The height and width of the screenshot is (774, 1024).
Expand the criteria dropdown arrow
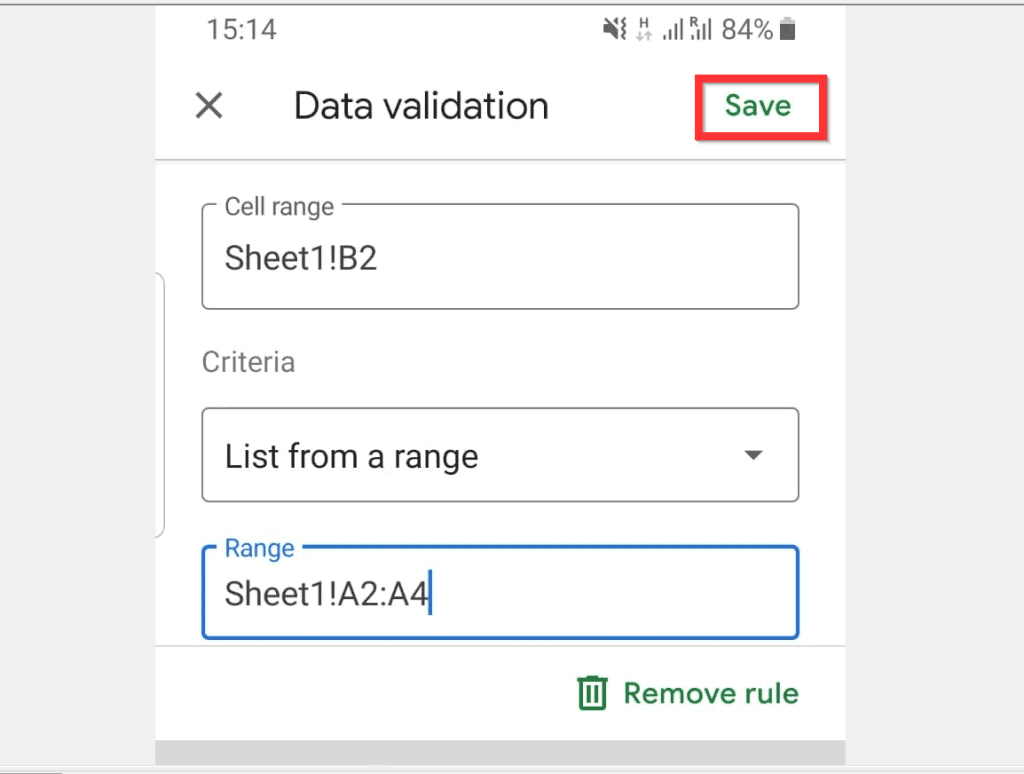click(753, 455)
